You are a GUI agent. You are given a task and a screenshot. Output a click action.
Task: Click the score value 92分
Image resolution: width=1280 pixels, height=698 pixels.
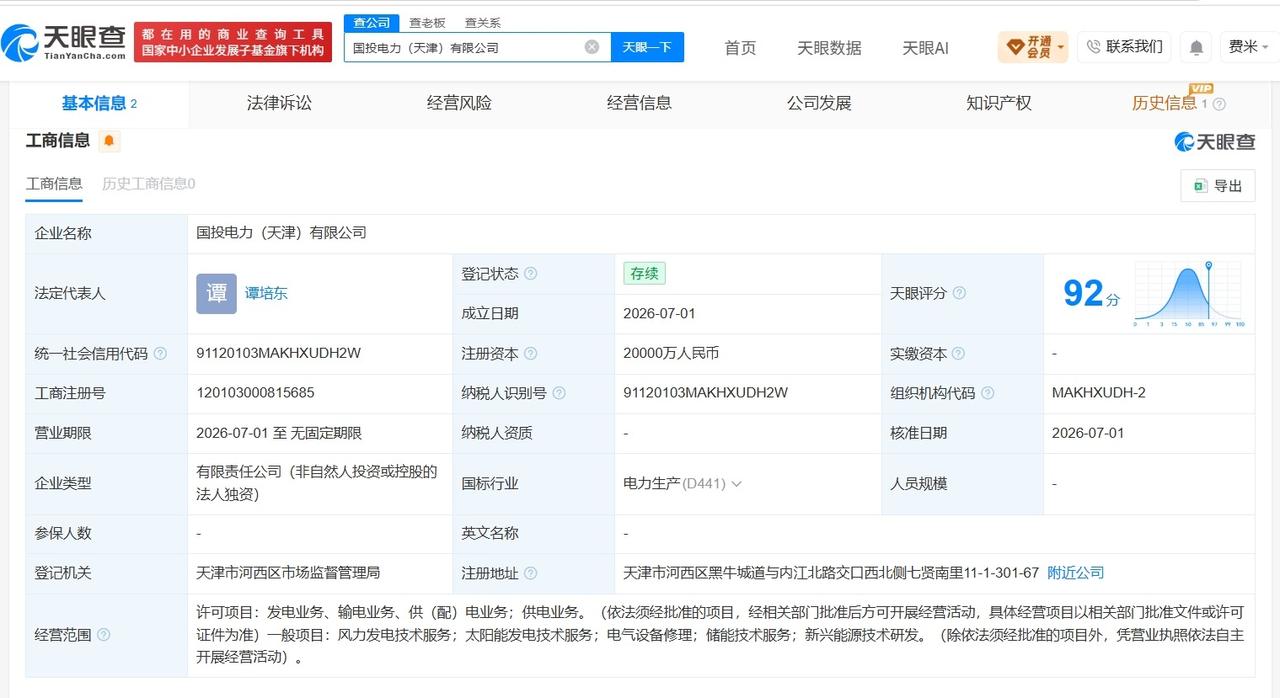(x=1091, y=294)
